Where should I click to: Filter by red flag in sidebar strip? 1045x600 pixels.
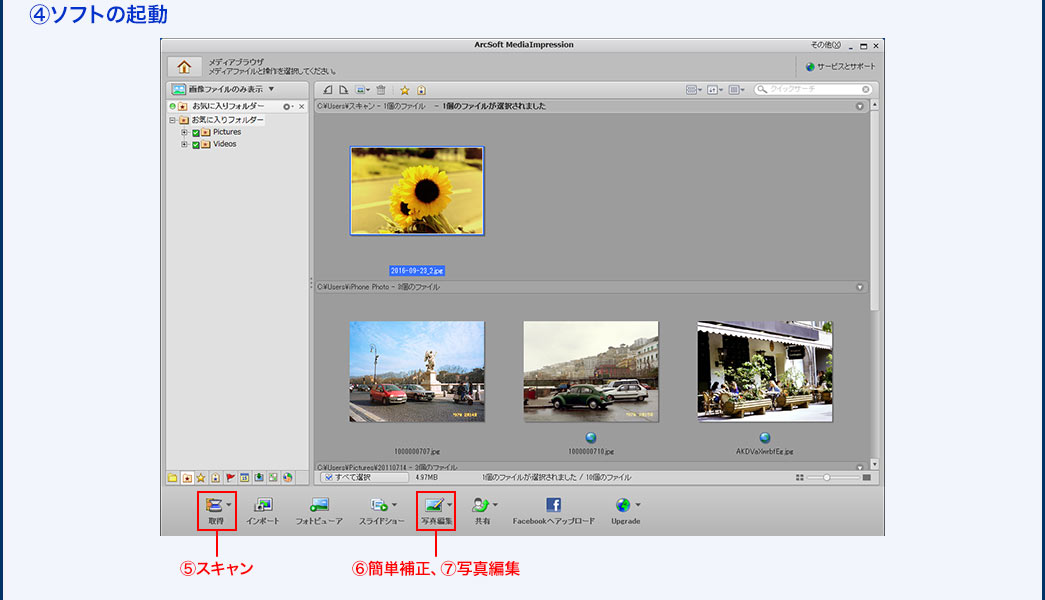point(231,478)
